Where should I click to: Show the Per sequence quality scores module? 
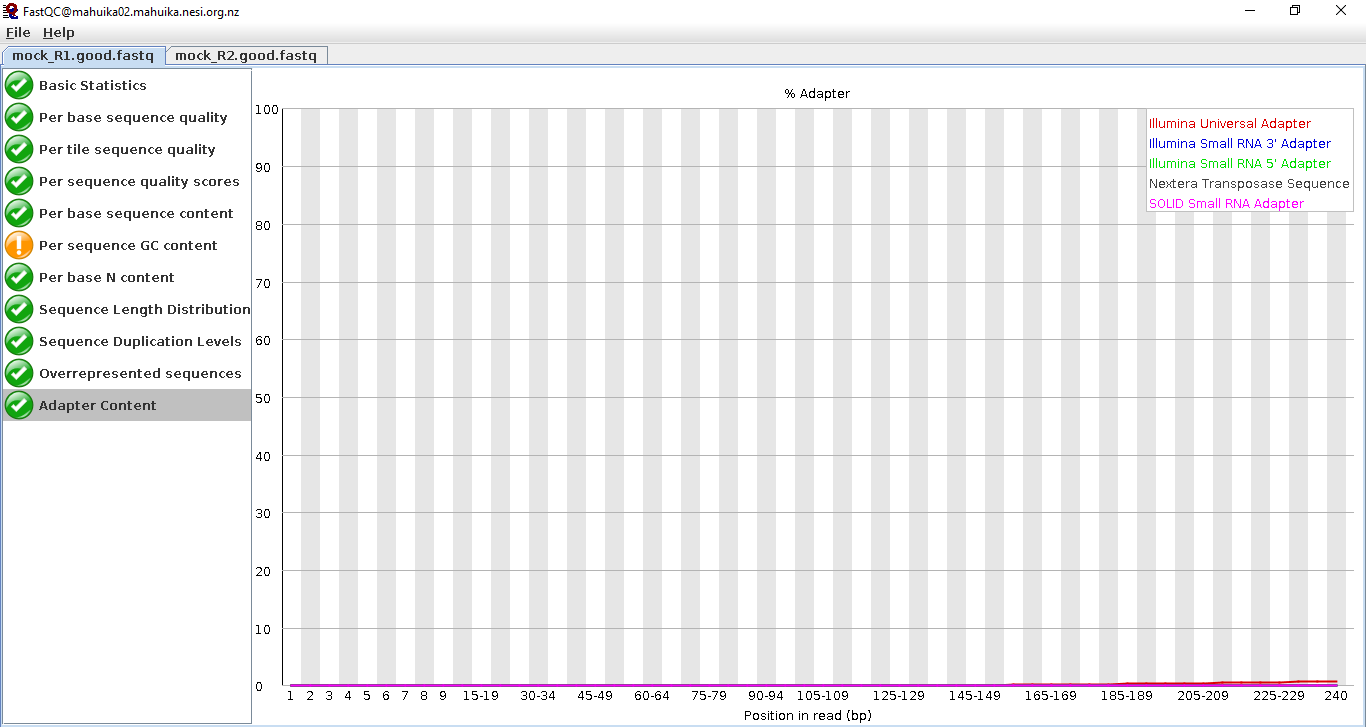(139, 182)
